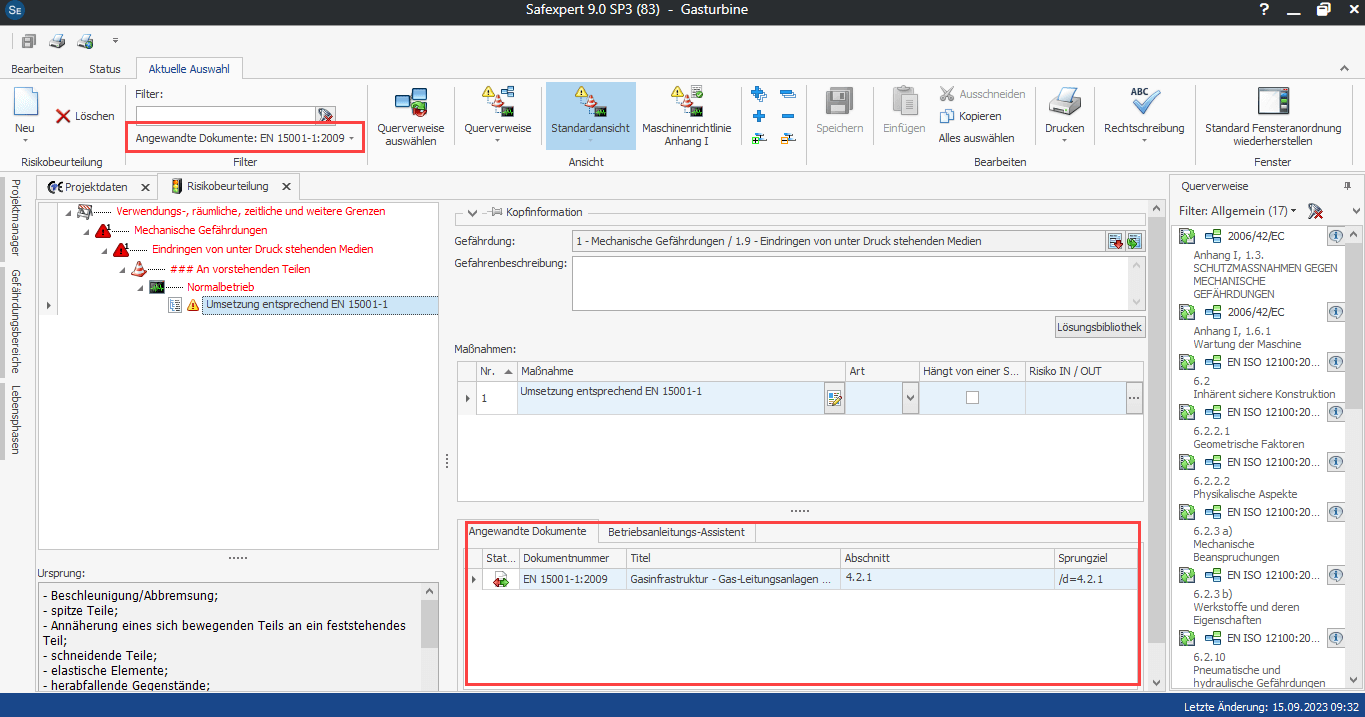Open the Art column dropdown
Image resolution: width=1365 pixels, height=717 pixels.
point(909,398)
